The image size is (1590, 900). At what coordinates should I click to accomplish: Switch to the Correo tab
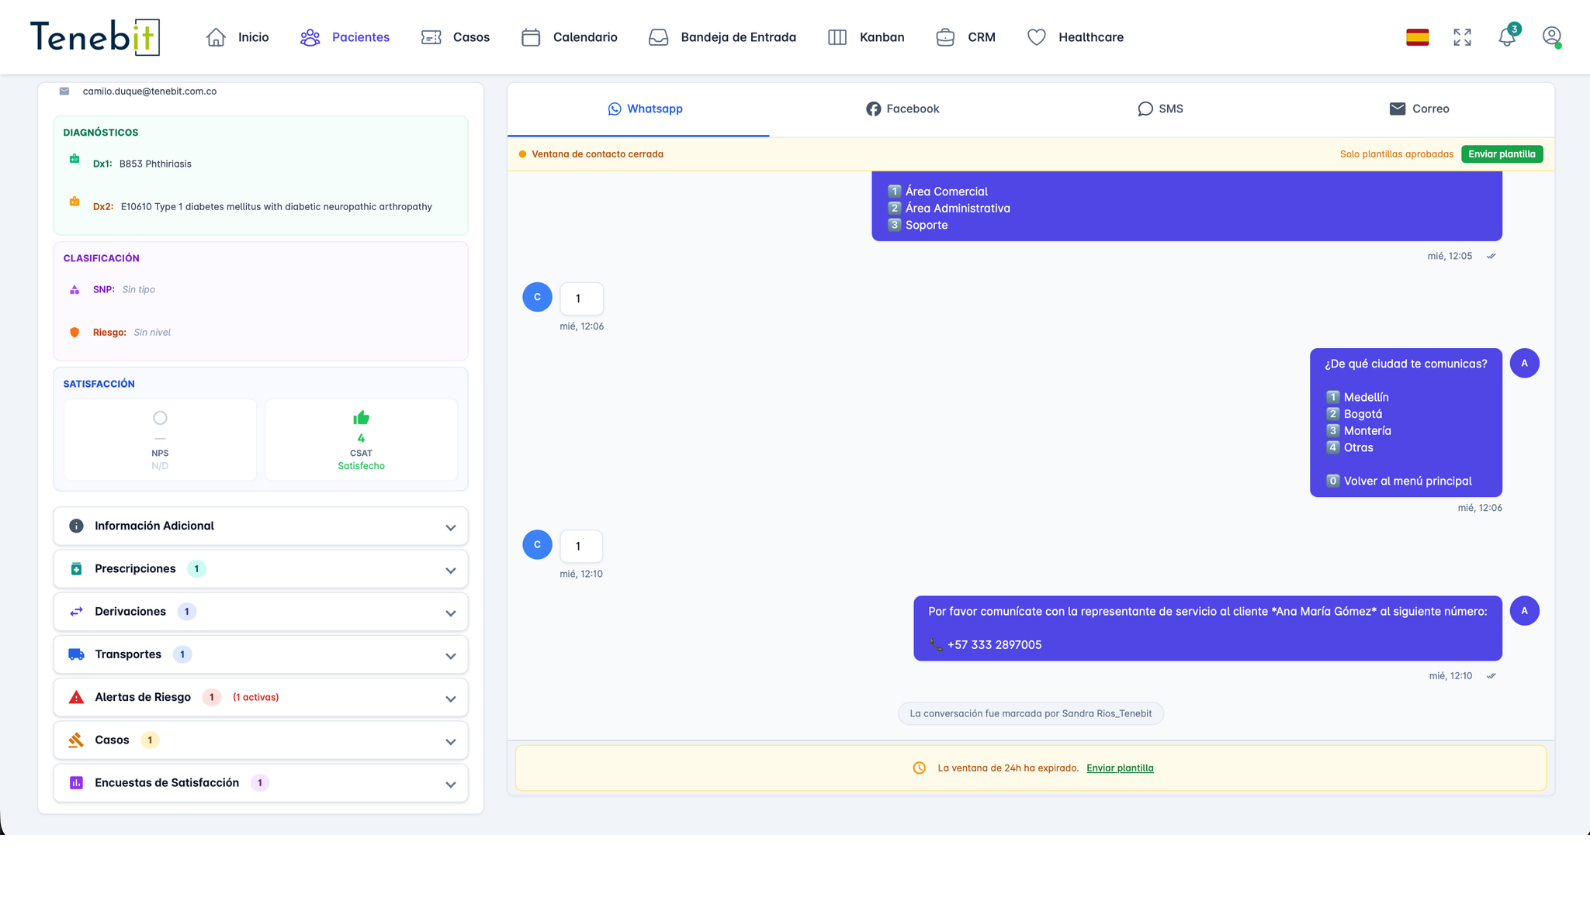(x=1419, y=109)
